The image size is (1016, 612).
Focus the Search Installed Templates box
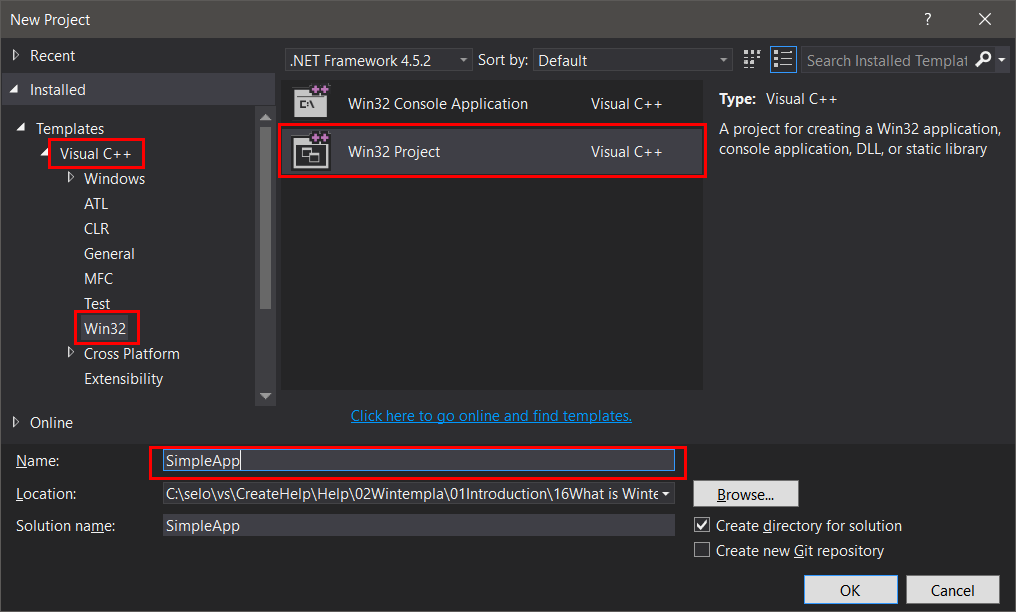tap(886, 60)
